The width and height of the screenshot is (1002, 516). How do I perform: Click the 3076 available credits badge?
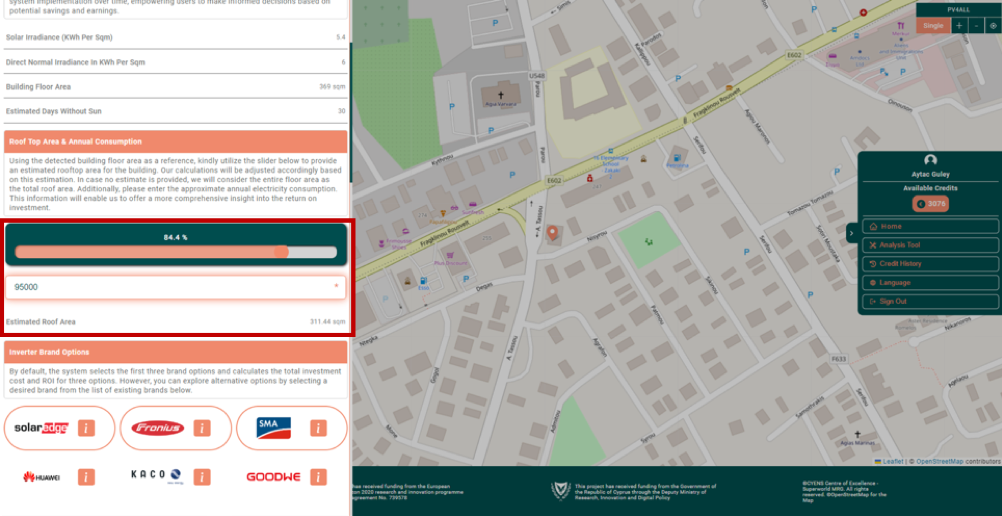(x=930, y=204)
